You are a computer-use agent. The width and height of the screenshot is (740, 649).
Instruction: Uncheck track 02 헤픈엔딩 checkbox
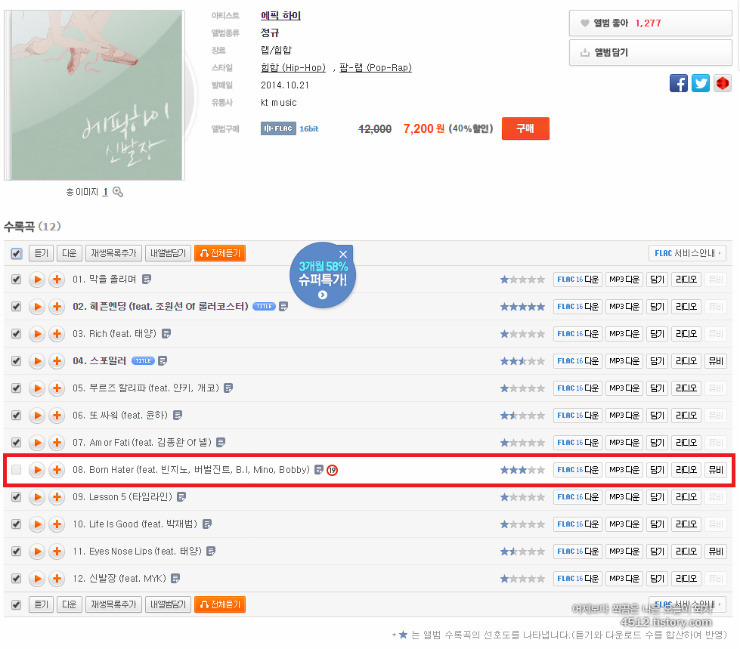coord(16,307)
